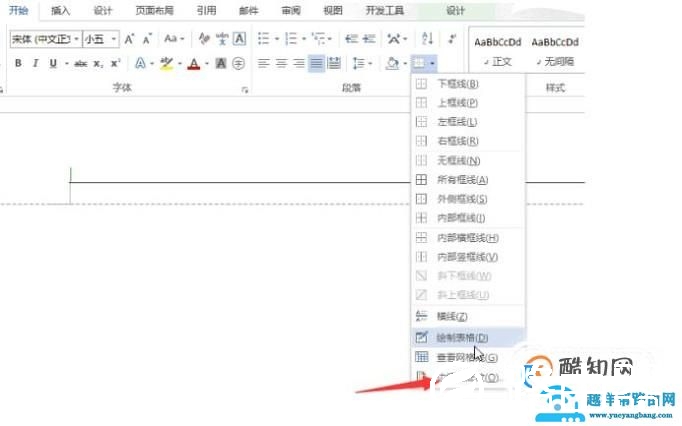Switch to the 页面布局 tab

click(x=154, y=10)
